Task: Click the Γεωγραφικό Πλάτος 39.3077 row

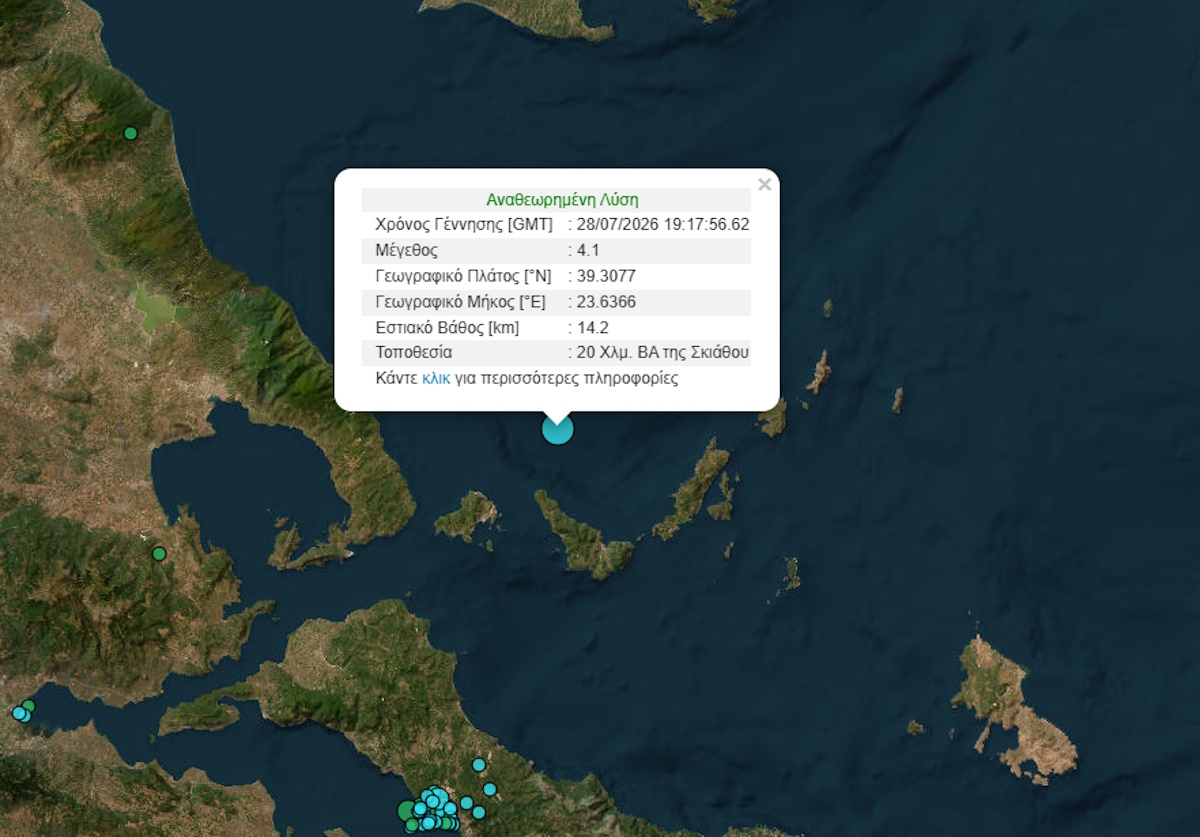Action: (x=556, y=276)
